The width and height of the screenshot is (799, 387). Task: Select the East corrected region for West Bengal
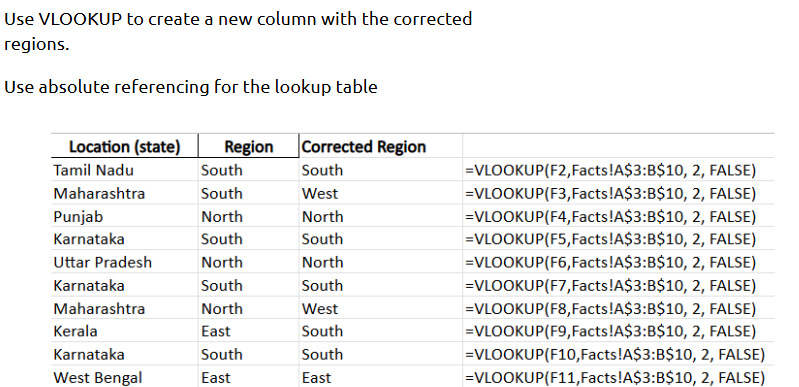381,377
